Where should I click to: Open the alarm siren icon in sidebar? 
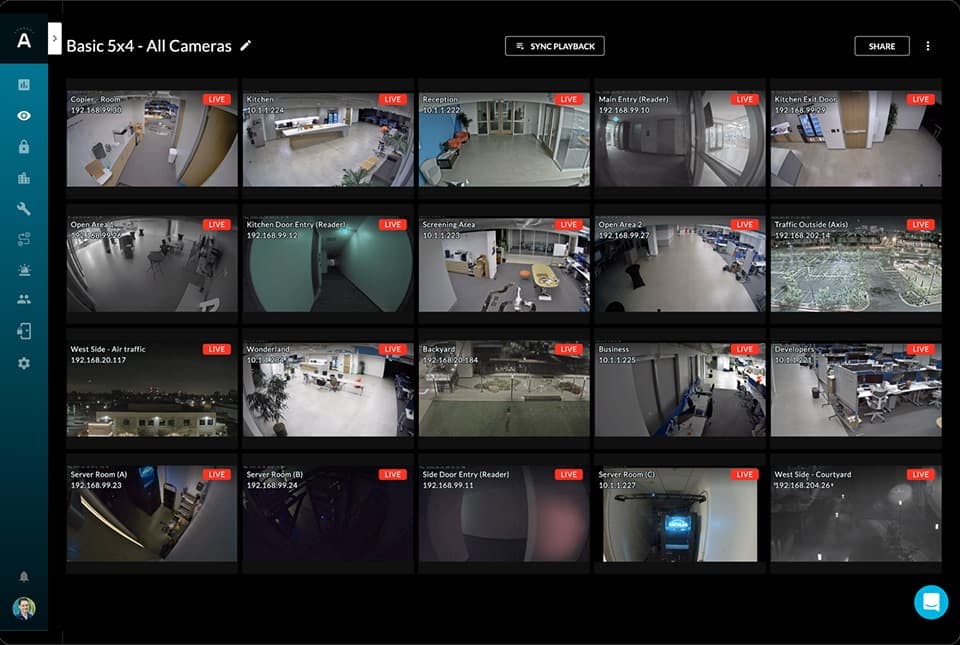pyautogui.click(x=24, y=270)
